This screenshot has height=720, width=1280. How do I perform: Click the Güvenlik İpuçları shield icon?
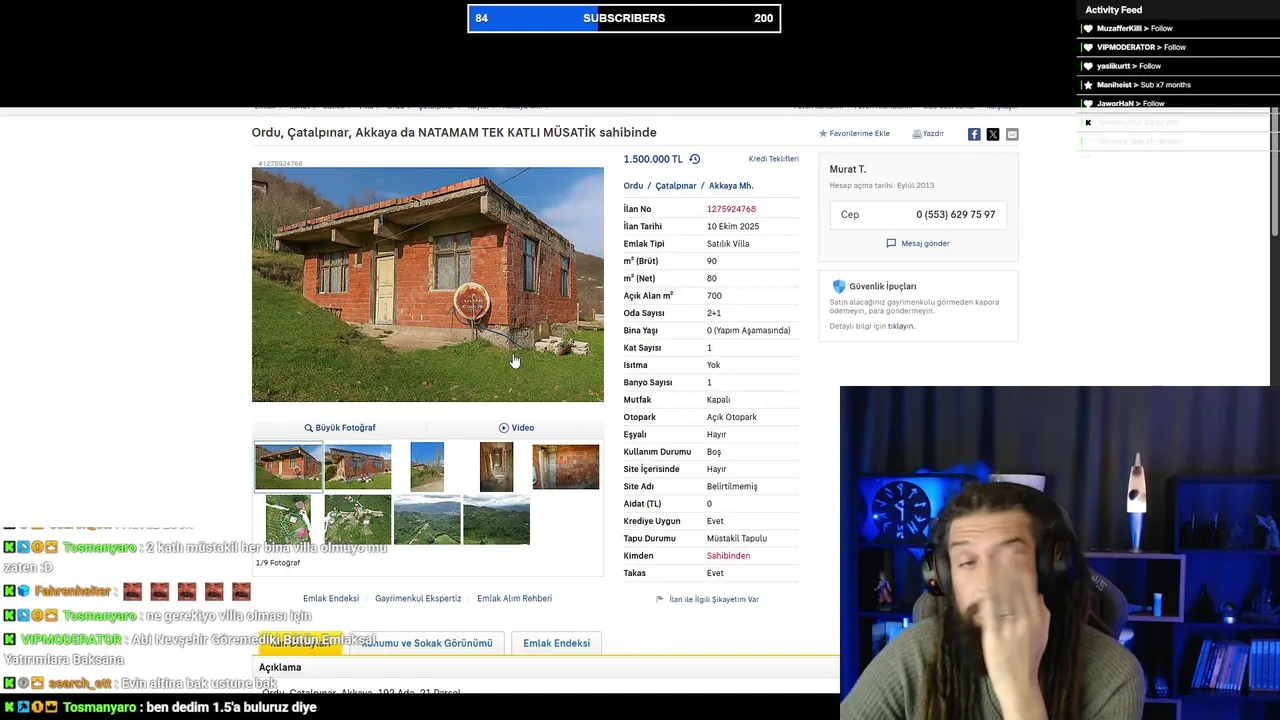pos(839,286)
